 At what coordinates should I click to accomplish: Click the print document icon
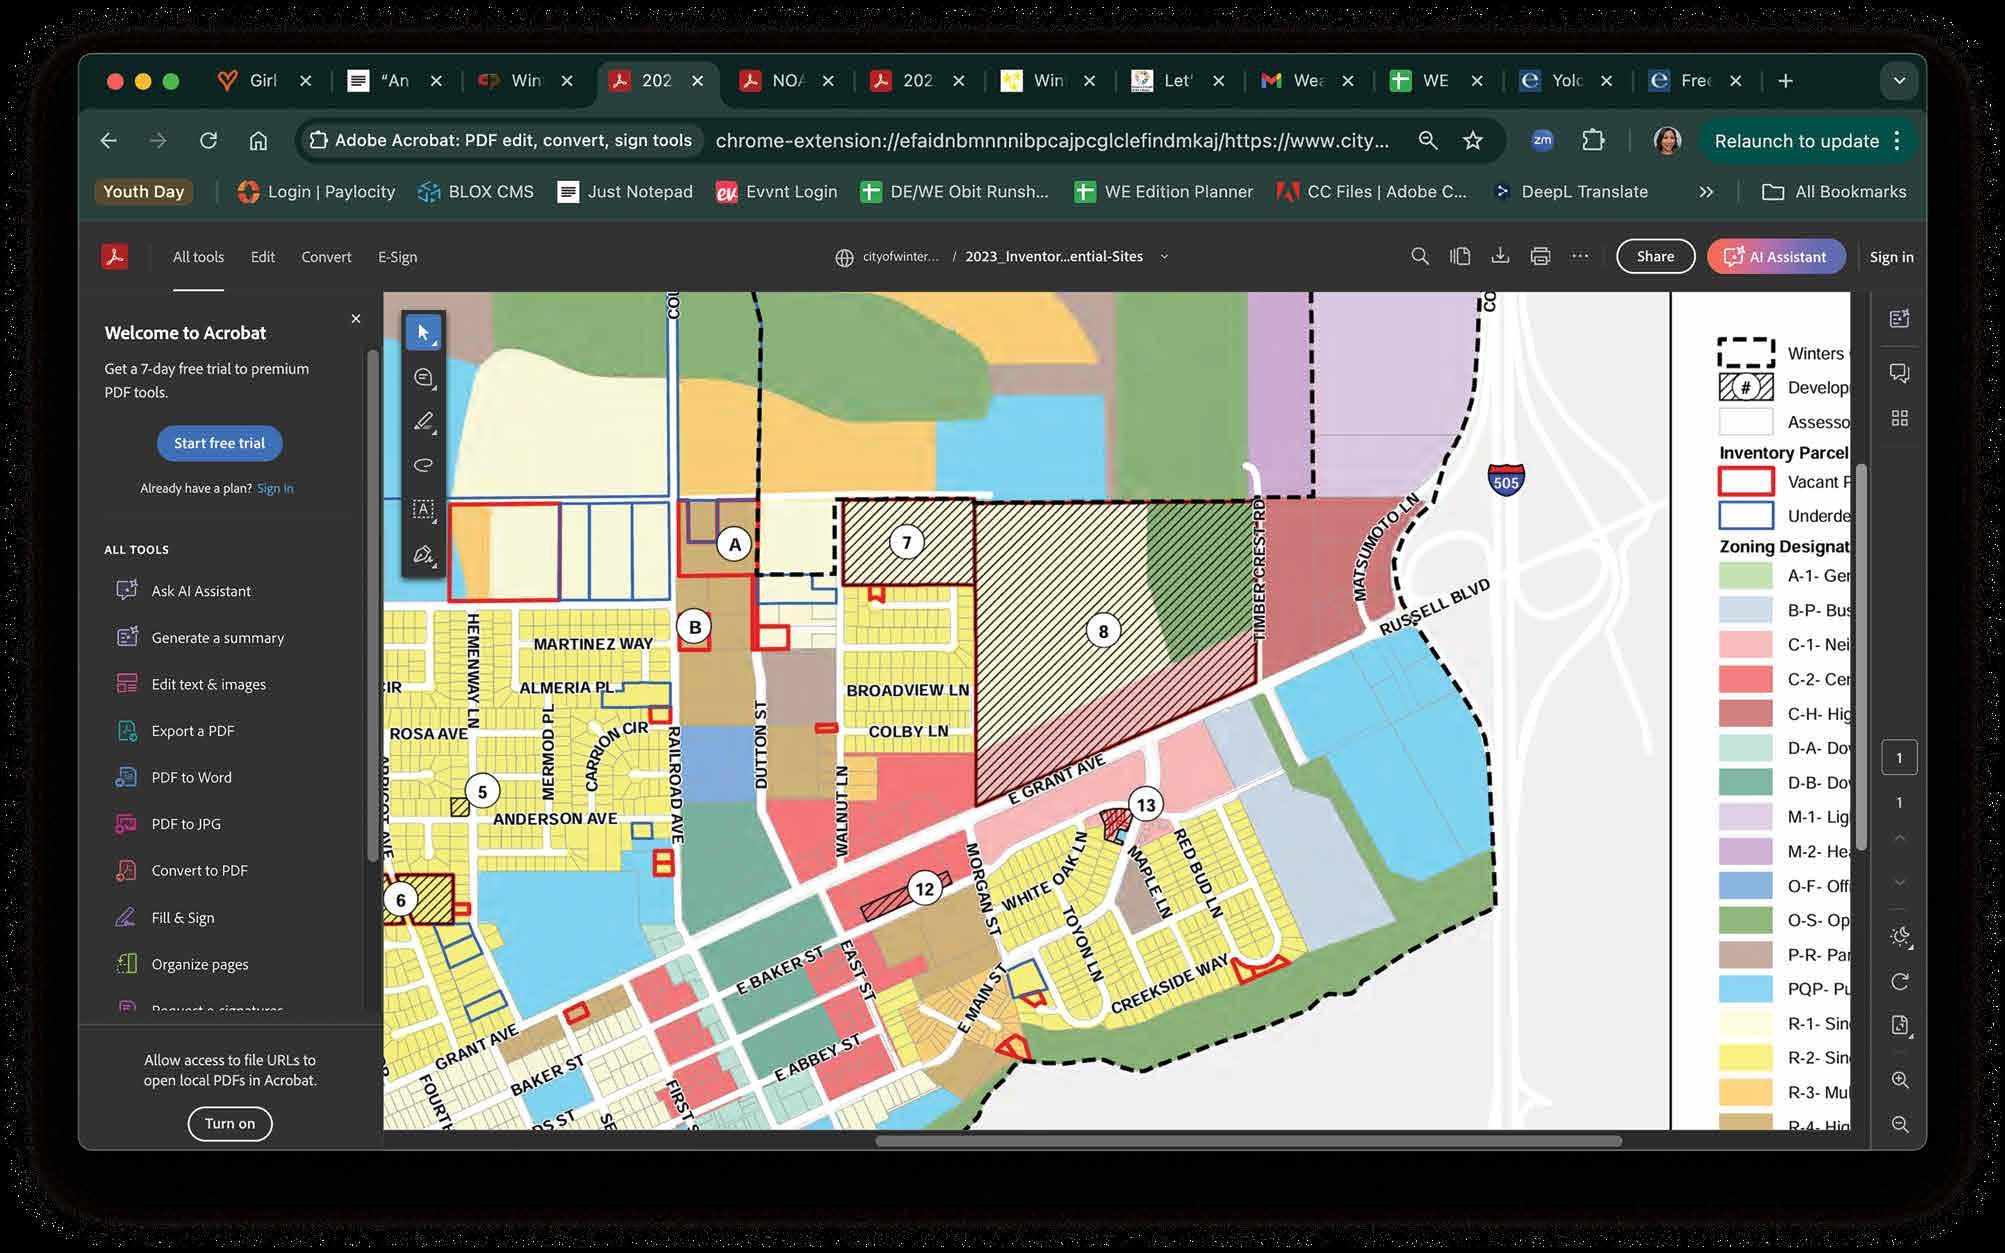tap(1540, 256)
